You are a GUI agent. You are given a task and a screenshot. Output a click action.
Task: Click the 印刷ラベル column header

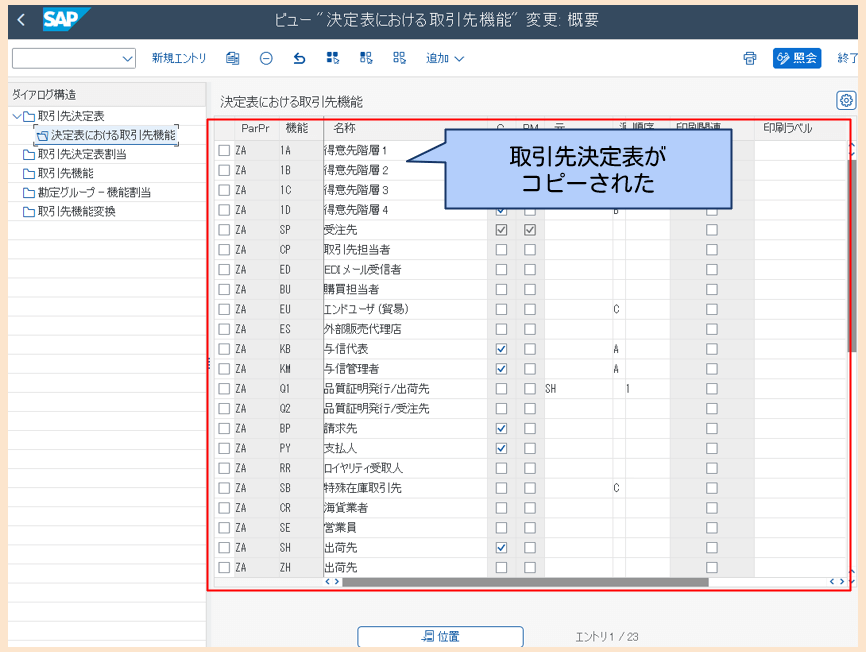click(x=788, y=128)
